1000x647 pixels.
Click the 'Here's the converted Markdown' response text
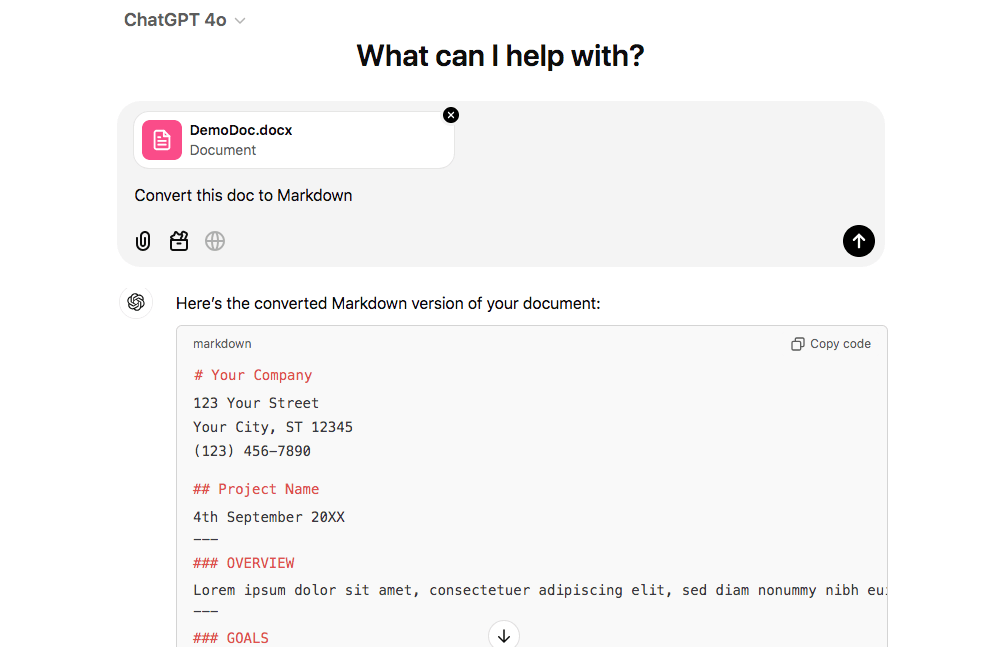tap(388, 303)
